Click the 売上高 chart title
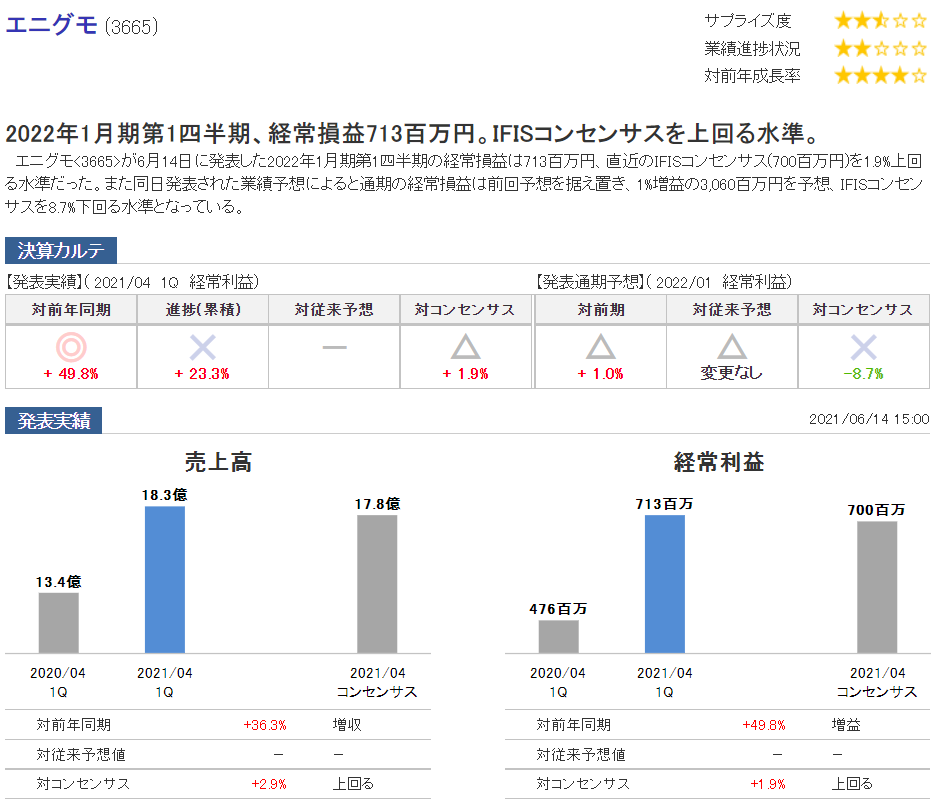 tap(218, 462)
